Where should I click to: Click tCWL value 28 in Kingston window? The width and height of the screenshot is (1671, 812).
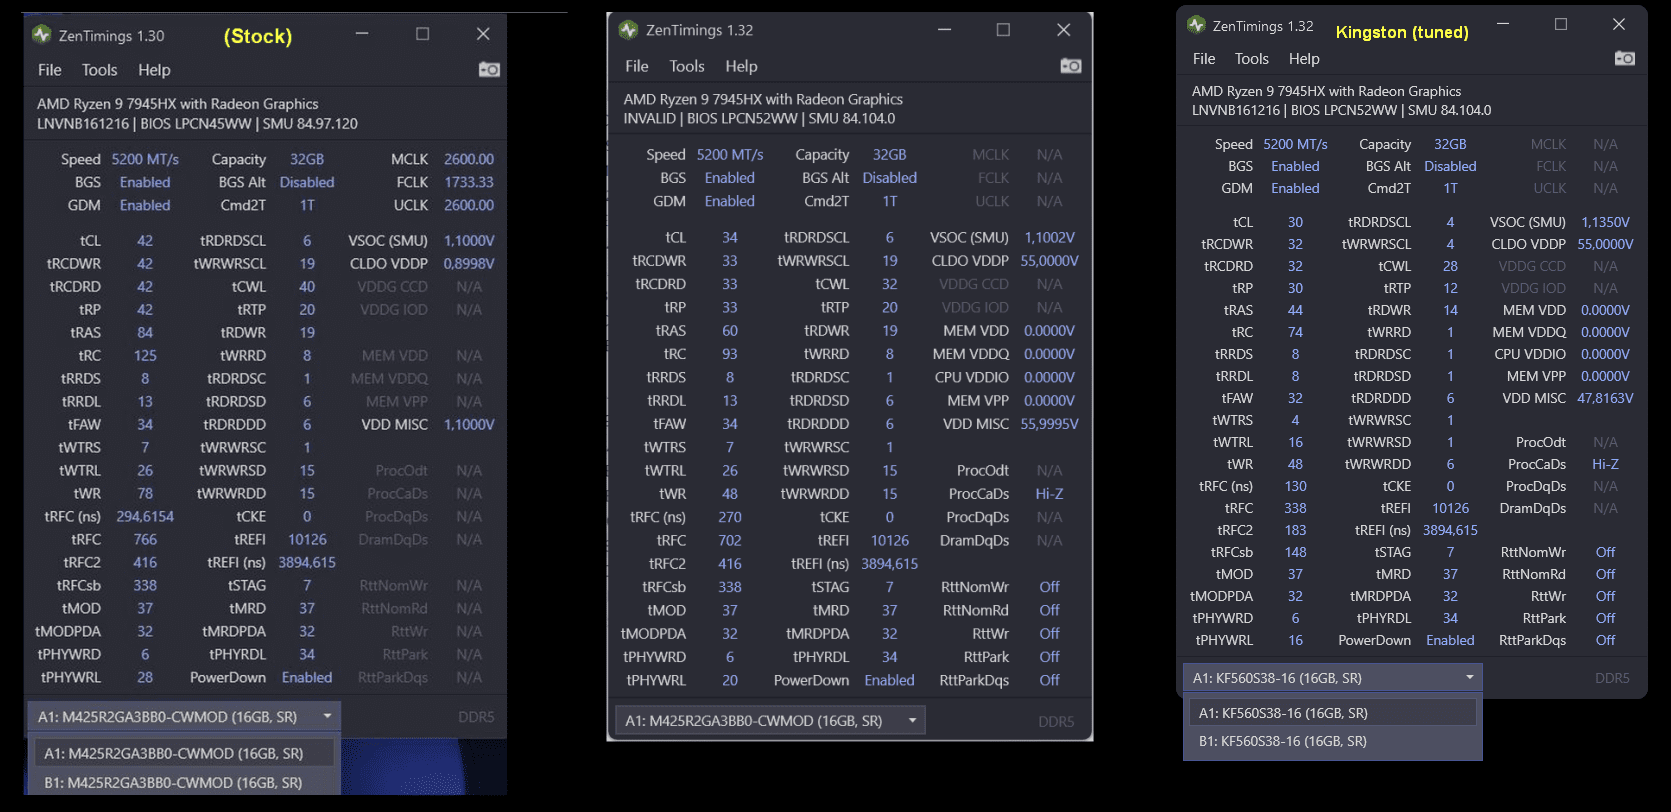1450,266
